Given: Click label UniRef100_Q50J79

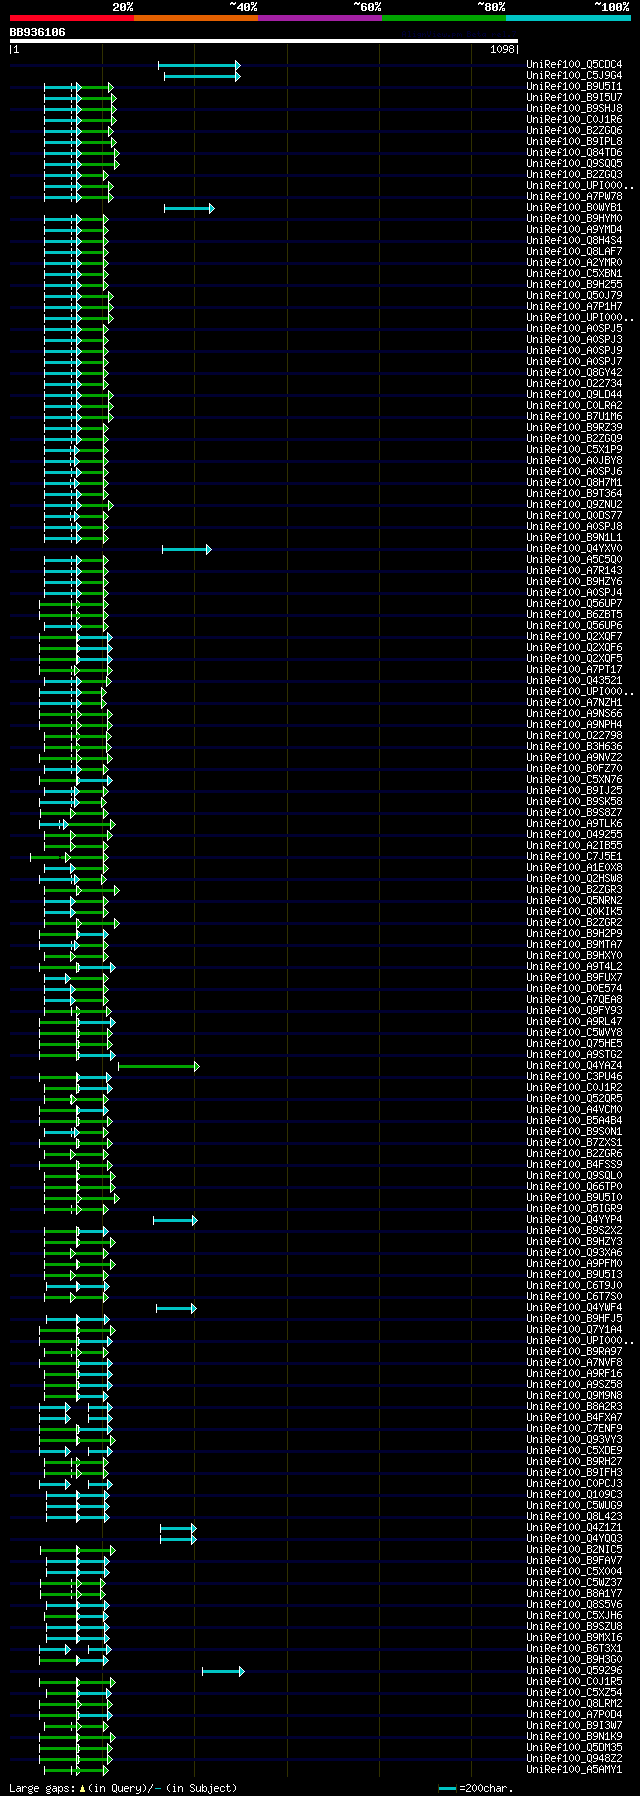Looking at the screenshot, I should [x=574, y=296].
